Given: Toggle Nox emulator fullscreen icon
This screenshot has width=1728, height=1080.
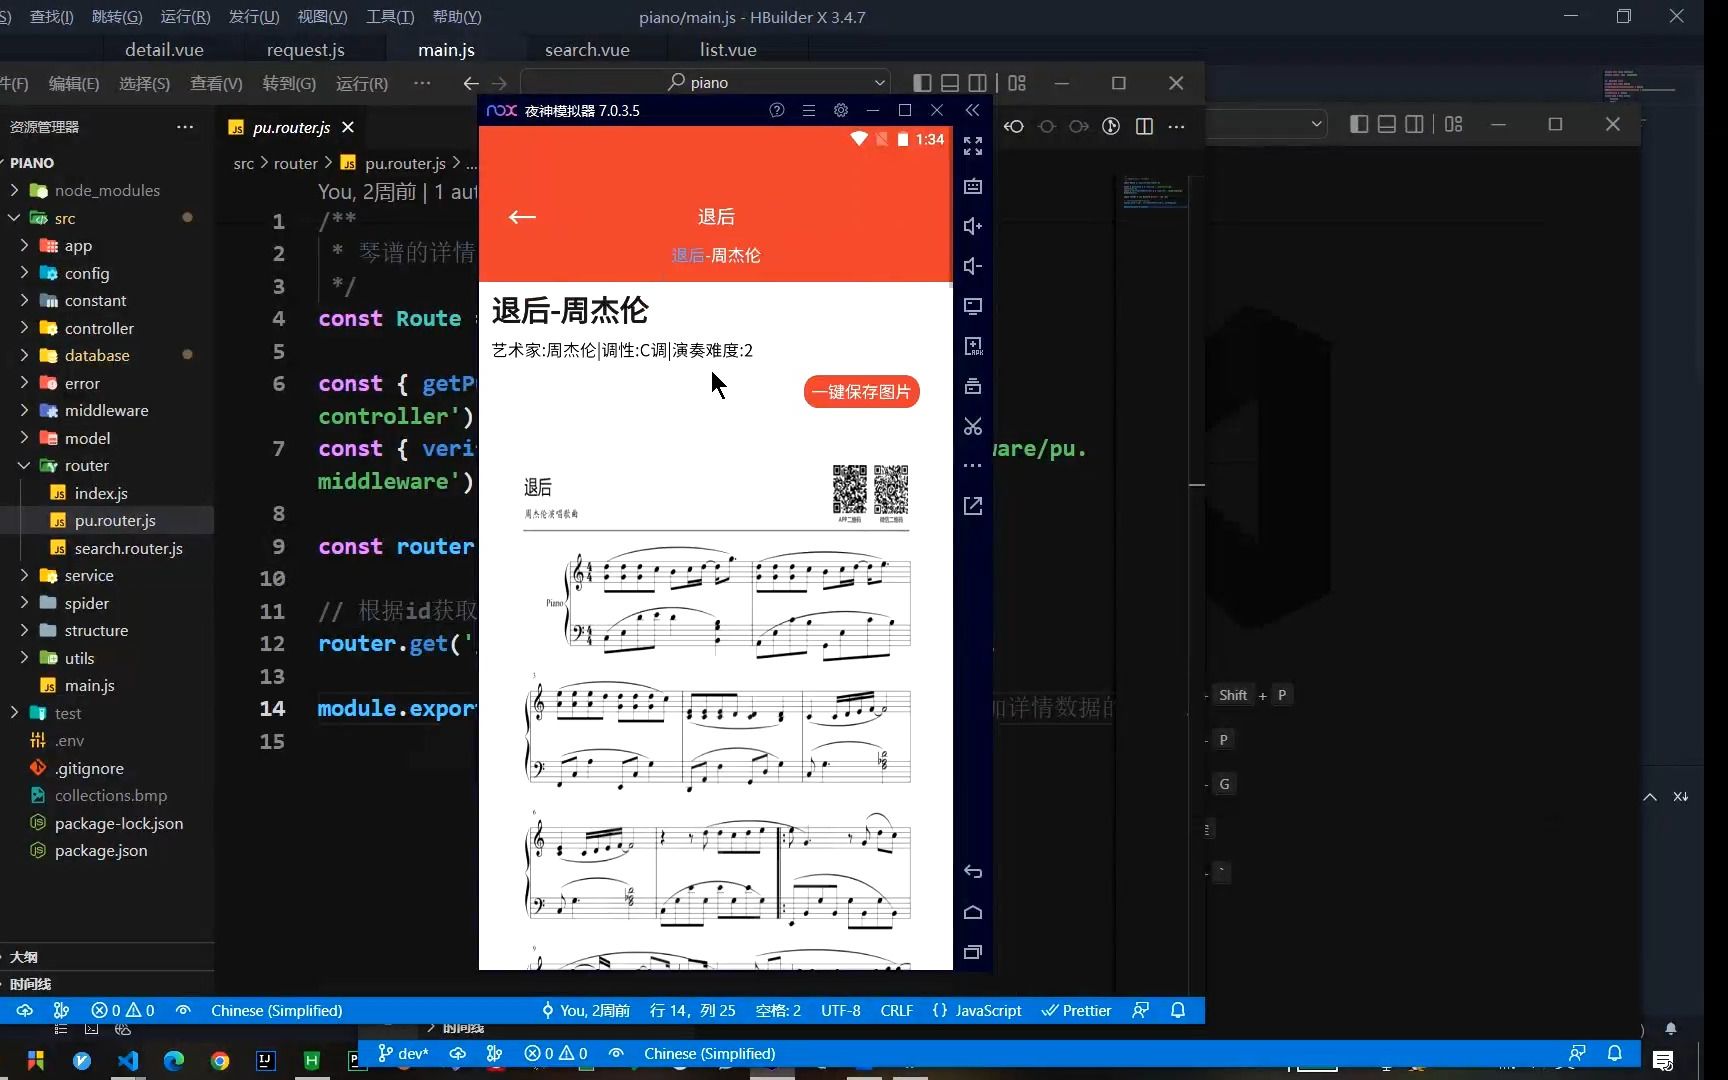Looking at the screenshot, I should click(973, 147).
